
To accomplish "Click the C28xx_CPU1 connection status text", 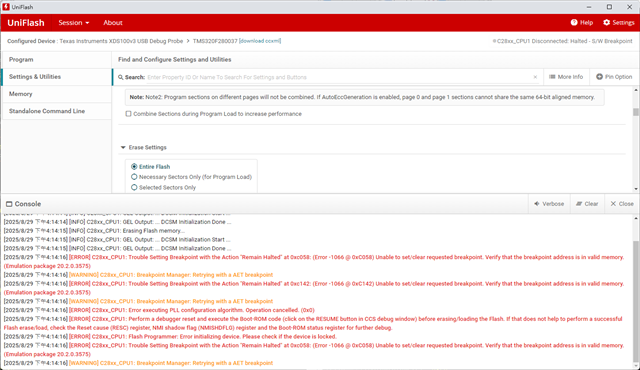I will pos(562,41).
